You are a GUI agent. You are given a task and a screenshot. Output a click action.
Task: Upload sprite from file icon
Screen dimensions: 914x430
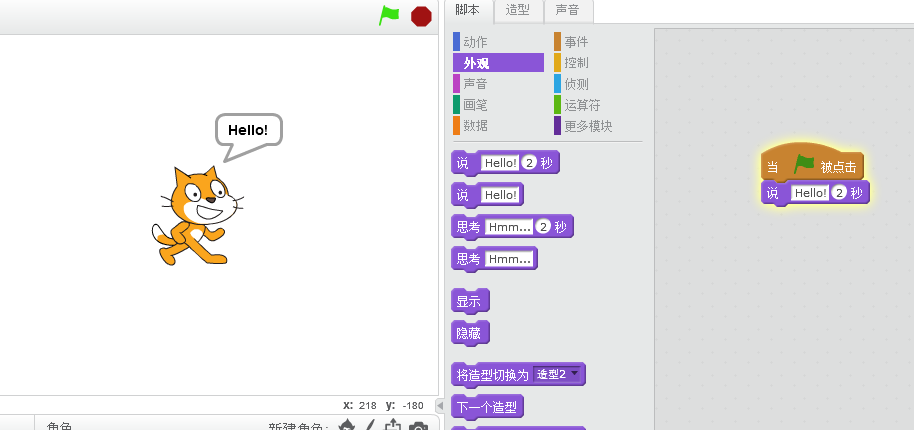pyautogui.click(x=393, y=426)
